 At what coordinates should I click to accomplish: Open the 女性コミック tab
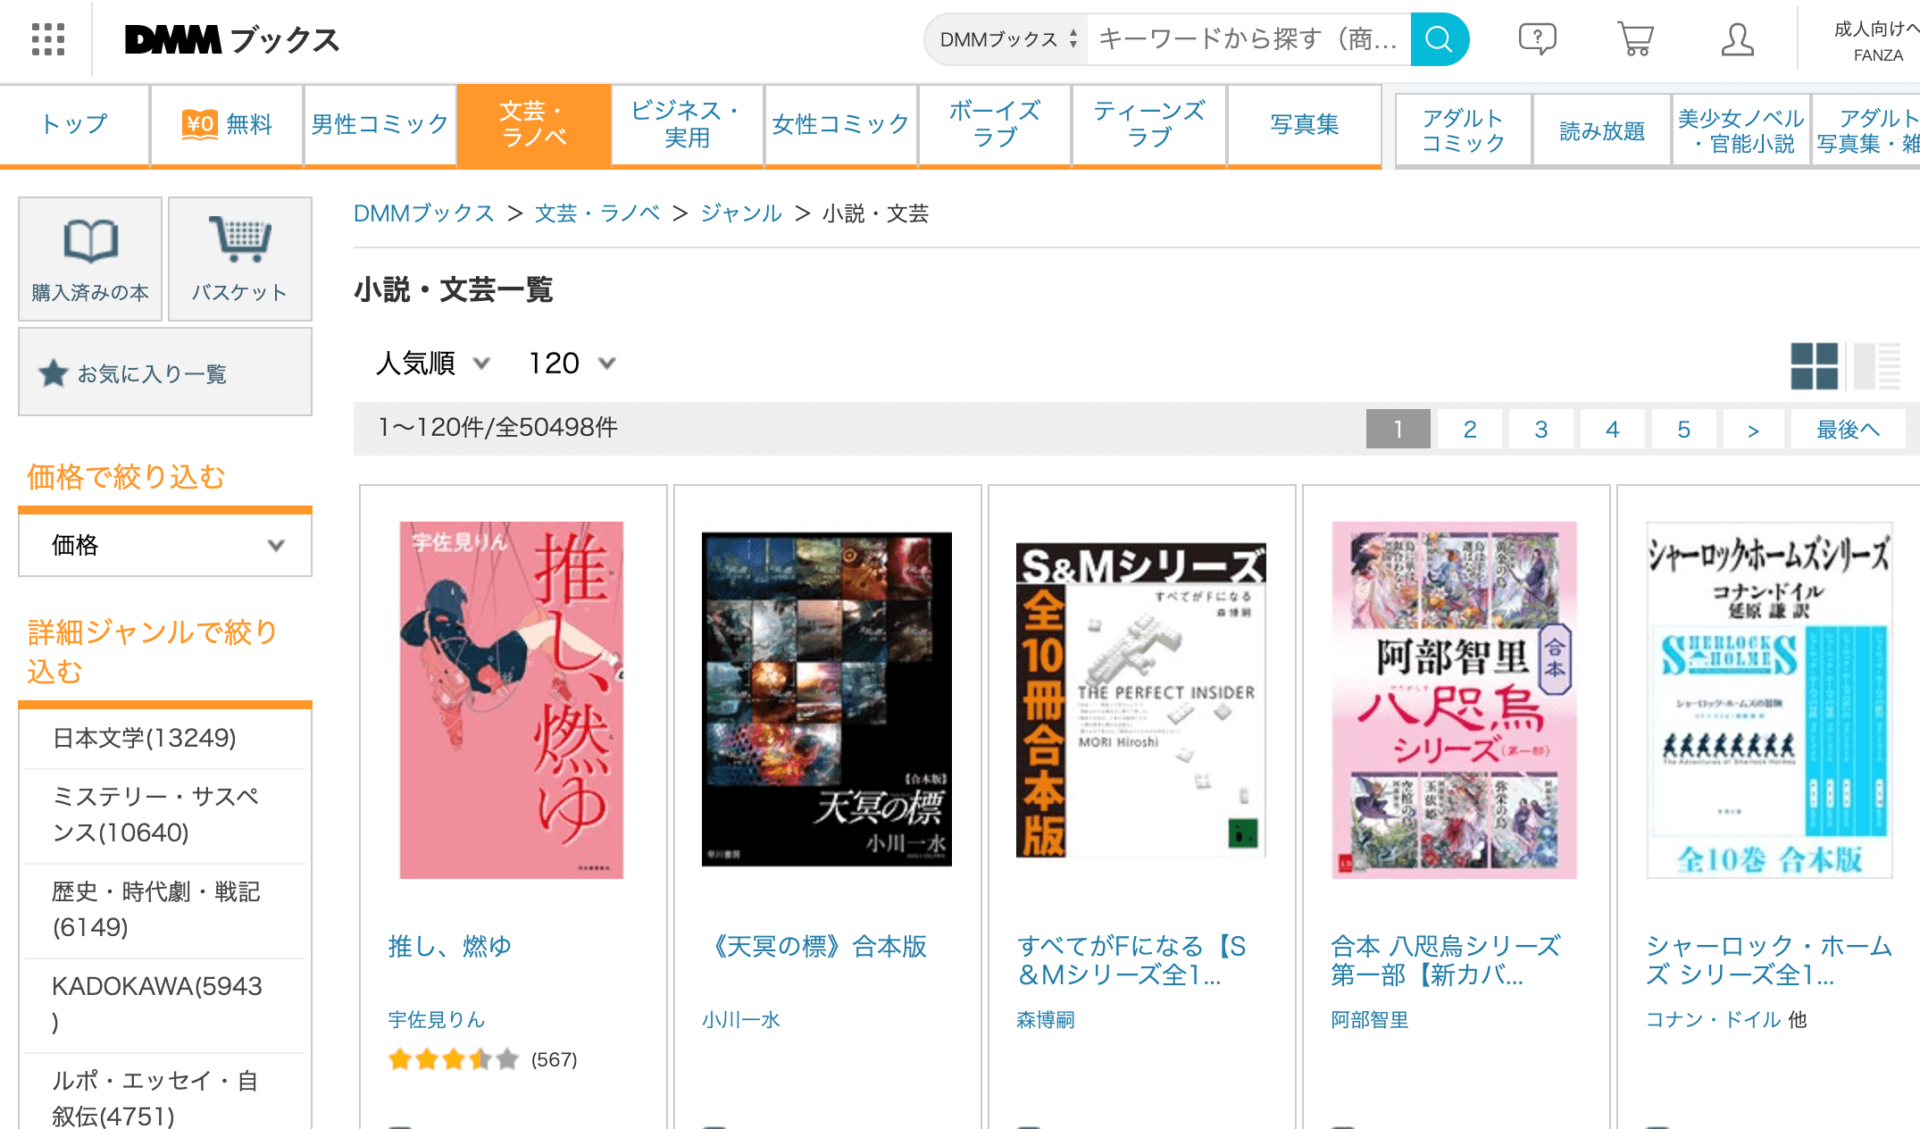(x=841, y=124)
